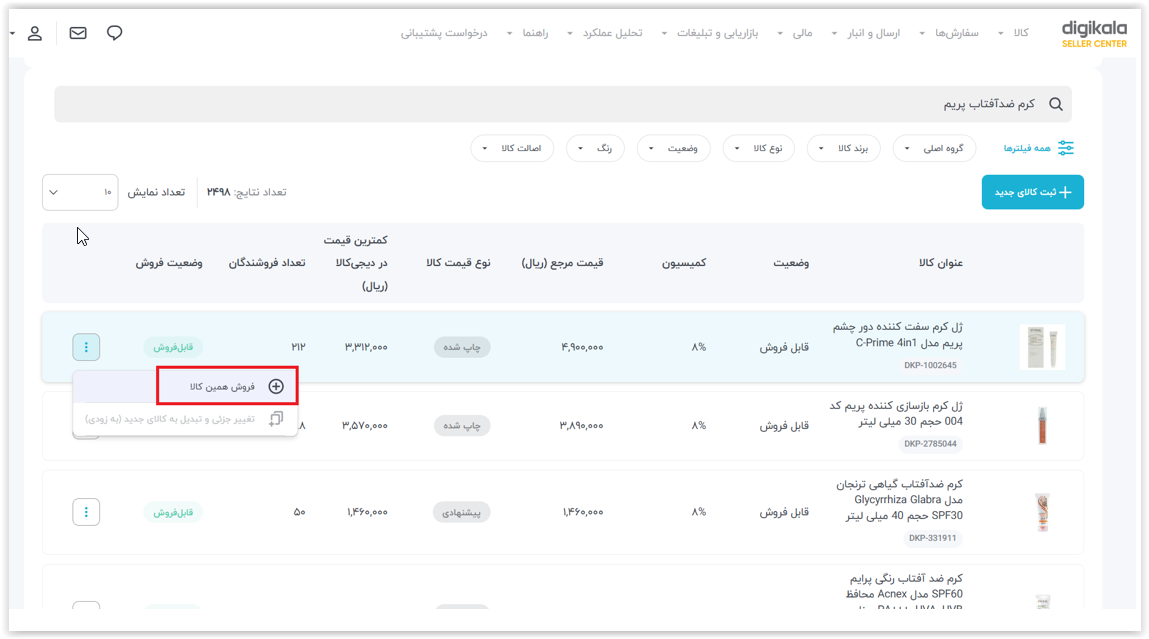The height and width of the screenshot is (639, 1149).
Task: Click reference price ۴,۹۰۰,۰۰۰
Action: 582,347
